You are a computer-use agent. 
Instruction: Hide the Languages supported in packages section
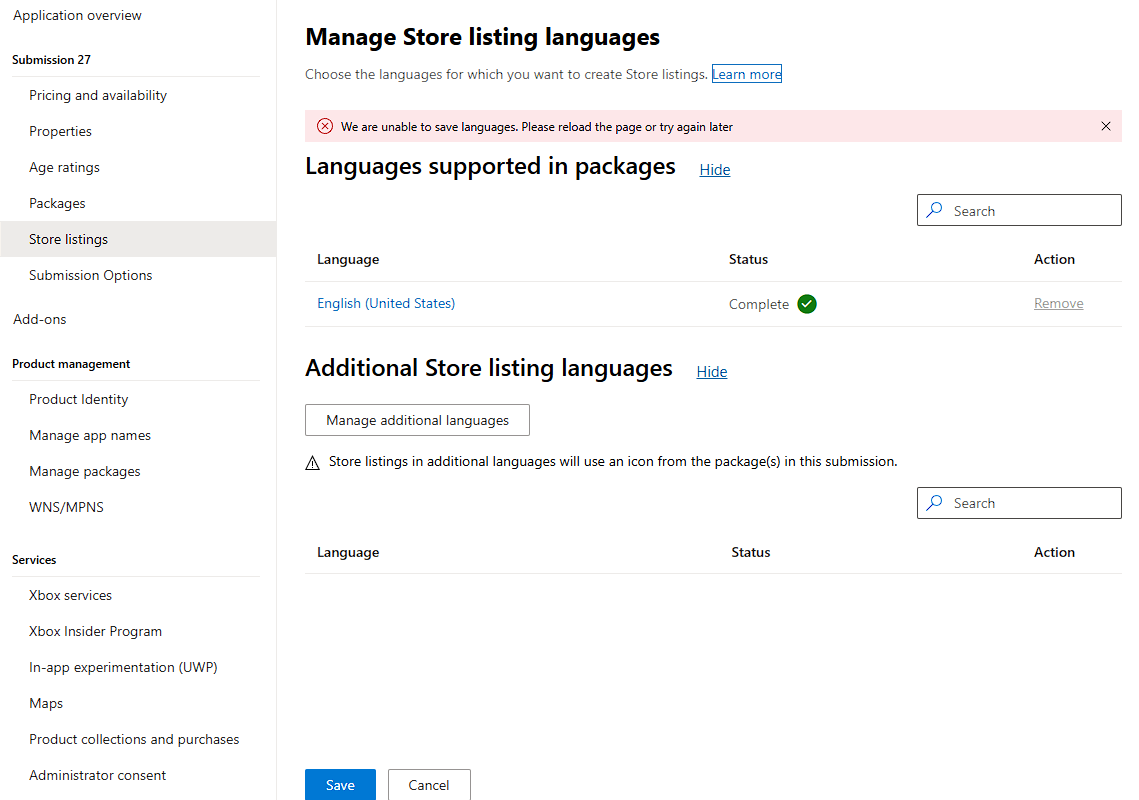pos(715,169)
